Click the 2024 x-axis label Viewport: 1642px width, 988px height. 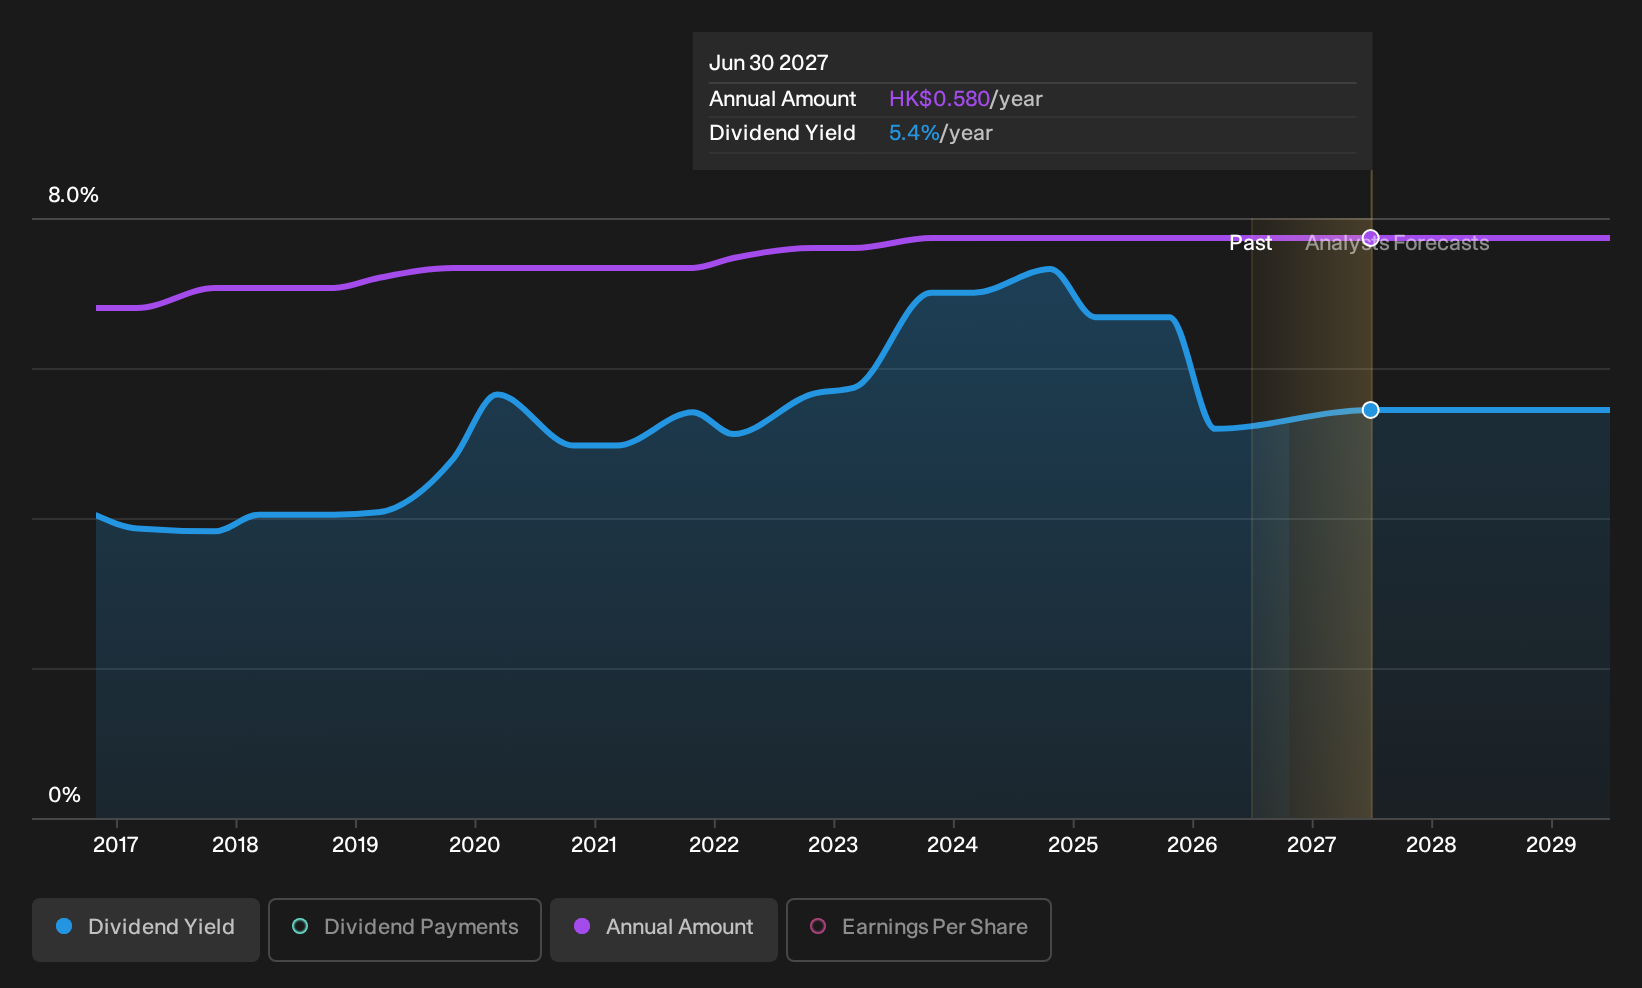click(x=953, y=845)
